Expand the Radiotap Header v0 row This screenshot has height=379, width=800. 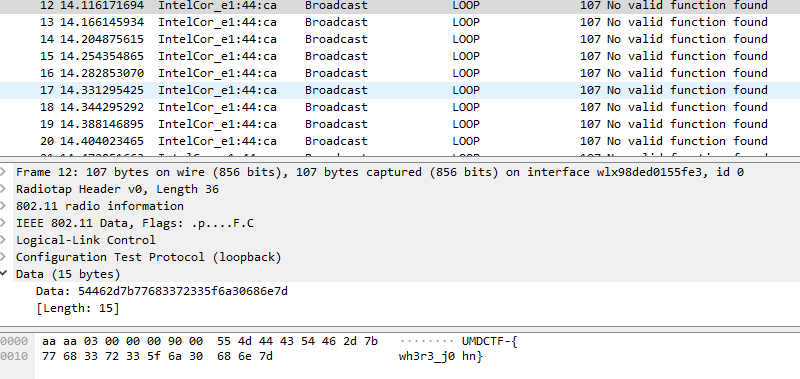point(4,189)
